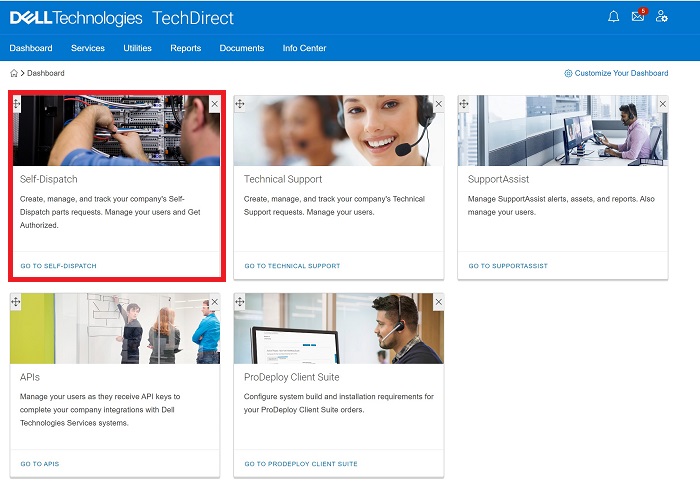The width and height of the screenshot is (700, 484).
Task: Click the APIs card title
Action: click(x=29, y=377)
